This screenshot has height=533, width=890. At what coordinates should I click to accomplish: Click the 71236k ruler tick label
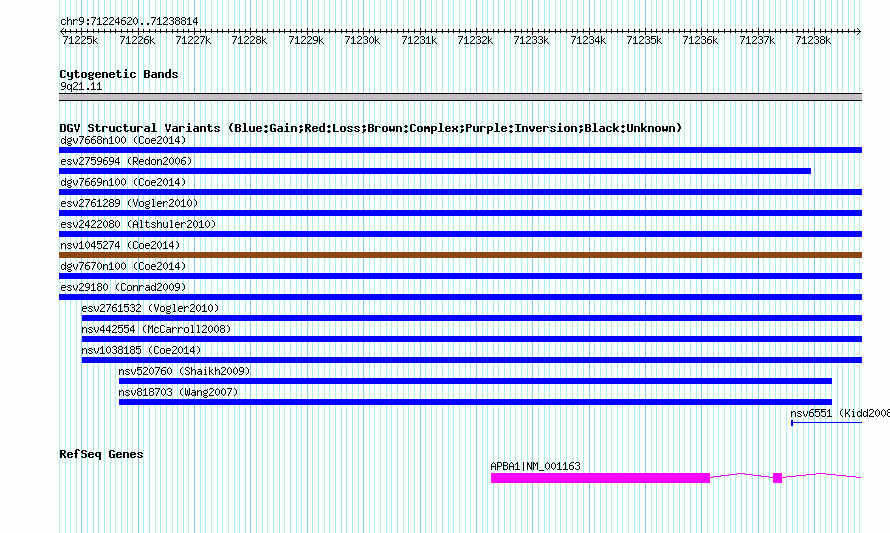tap(700, 40)
